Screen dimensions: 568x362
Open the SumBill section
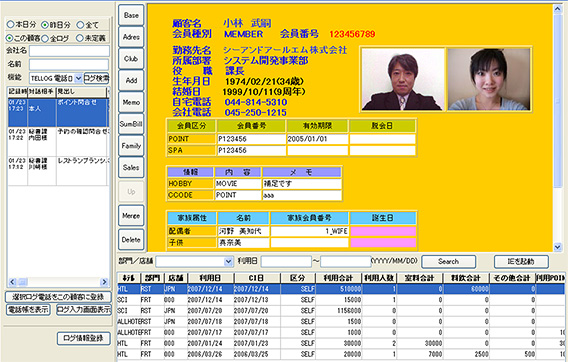click(131, 124)
